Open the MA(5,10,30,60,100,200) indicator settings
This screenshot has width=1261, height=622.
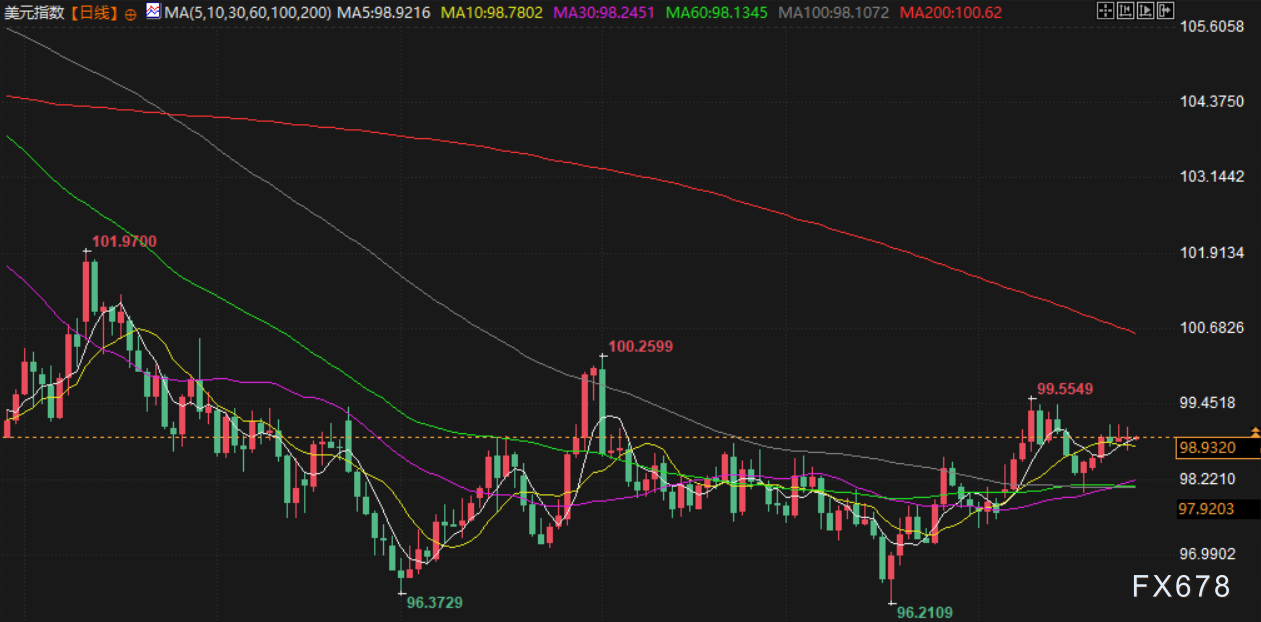[247, 13]
